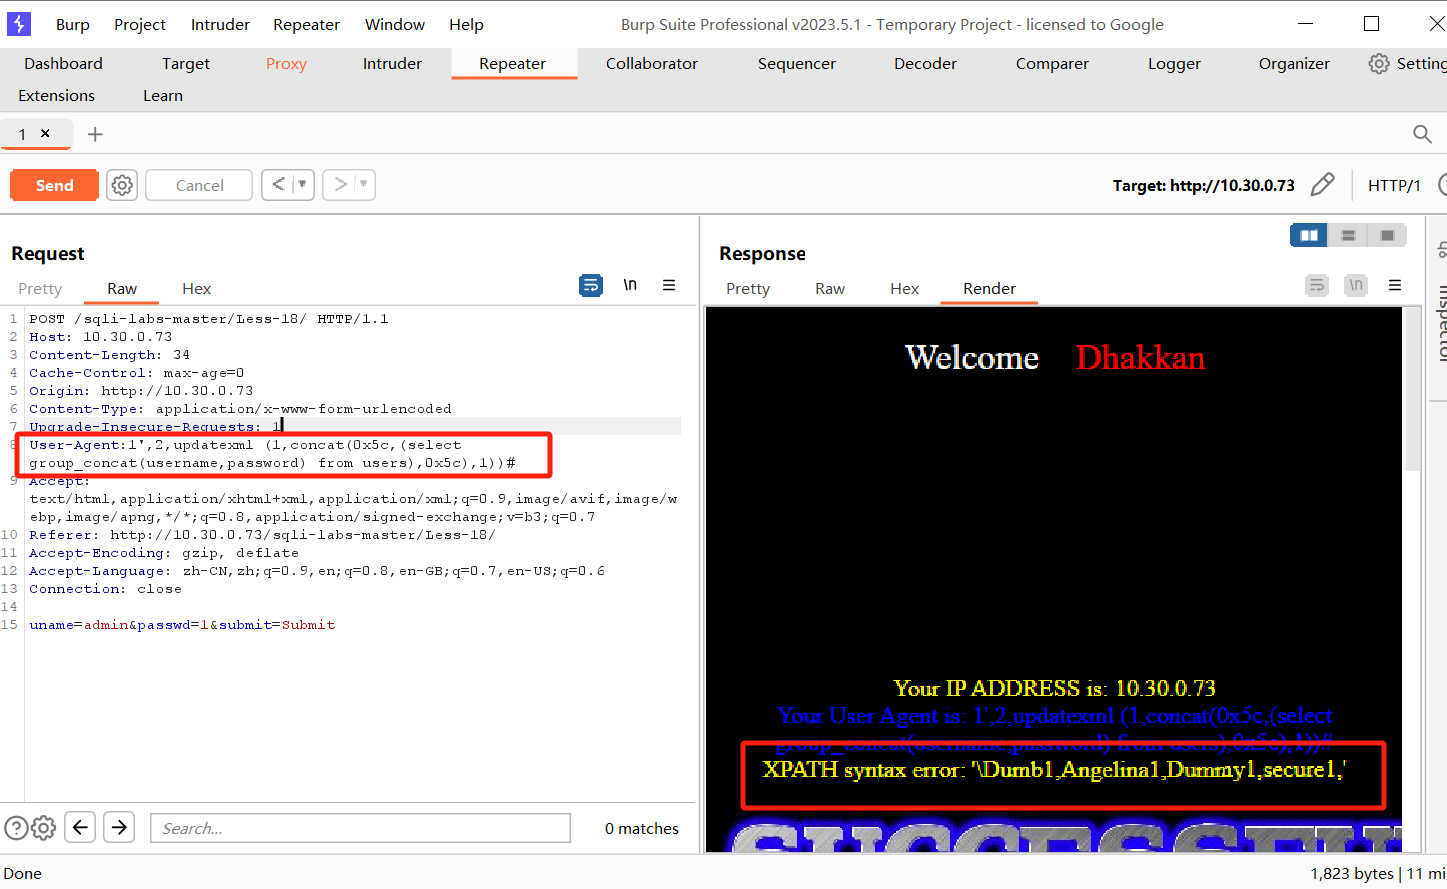This screenshot has height=889, width=1447.
Task: Open the Help menu
Action: [466, 24]
